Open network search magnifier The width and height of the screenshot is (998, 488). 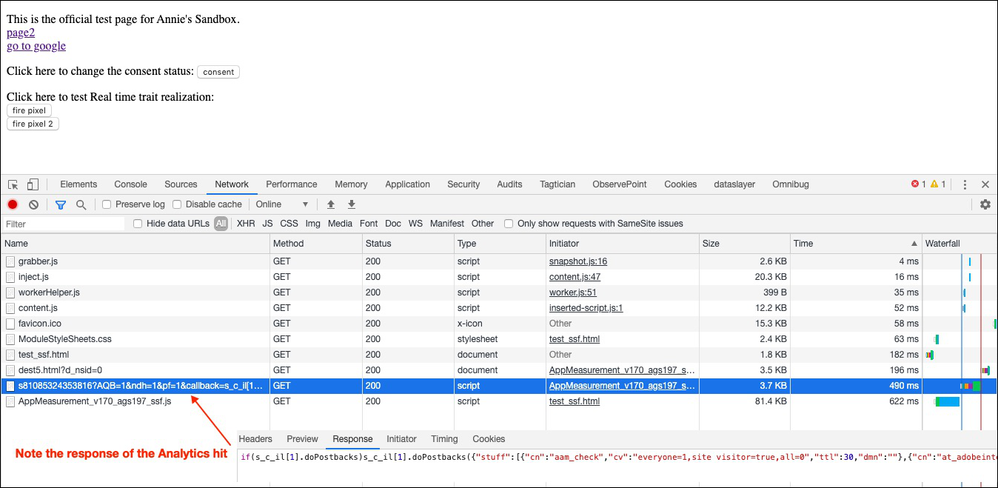coord(80,205)
